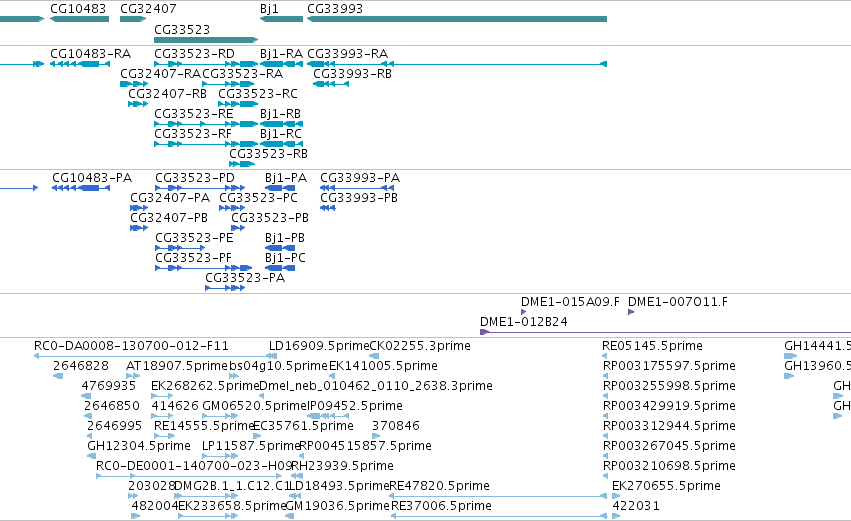Open the GH12304.5prime EST label
Viewport: 851px width, 521px height.
(x=139, y=447)
